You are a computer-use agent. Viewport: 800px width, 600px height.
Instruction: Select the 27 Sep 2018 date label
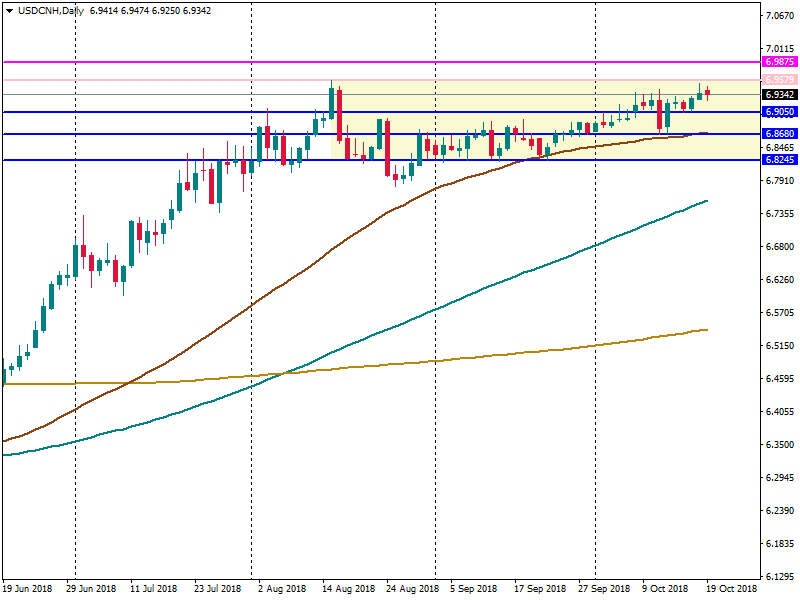point(606,589)
